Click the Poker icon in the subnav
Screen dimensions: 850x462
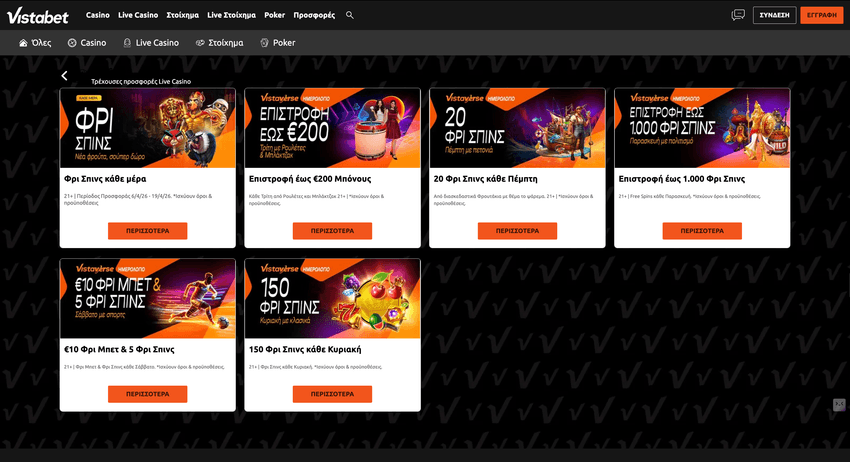click(x=264, y=43)
